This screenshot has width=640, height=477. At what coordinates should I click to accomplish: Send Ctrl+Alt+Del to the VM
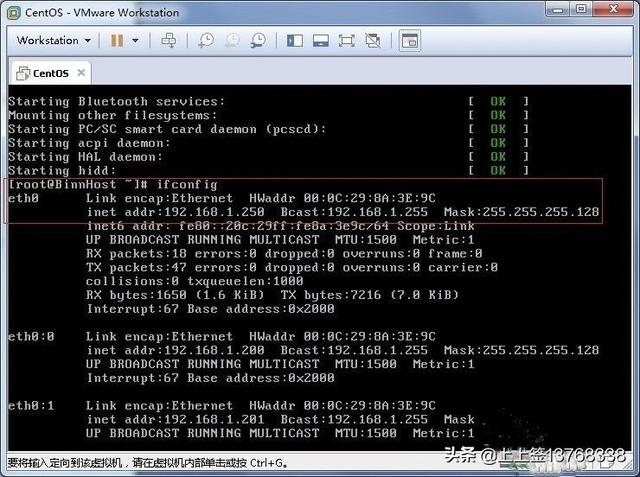(x=169, y=40)
